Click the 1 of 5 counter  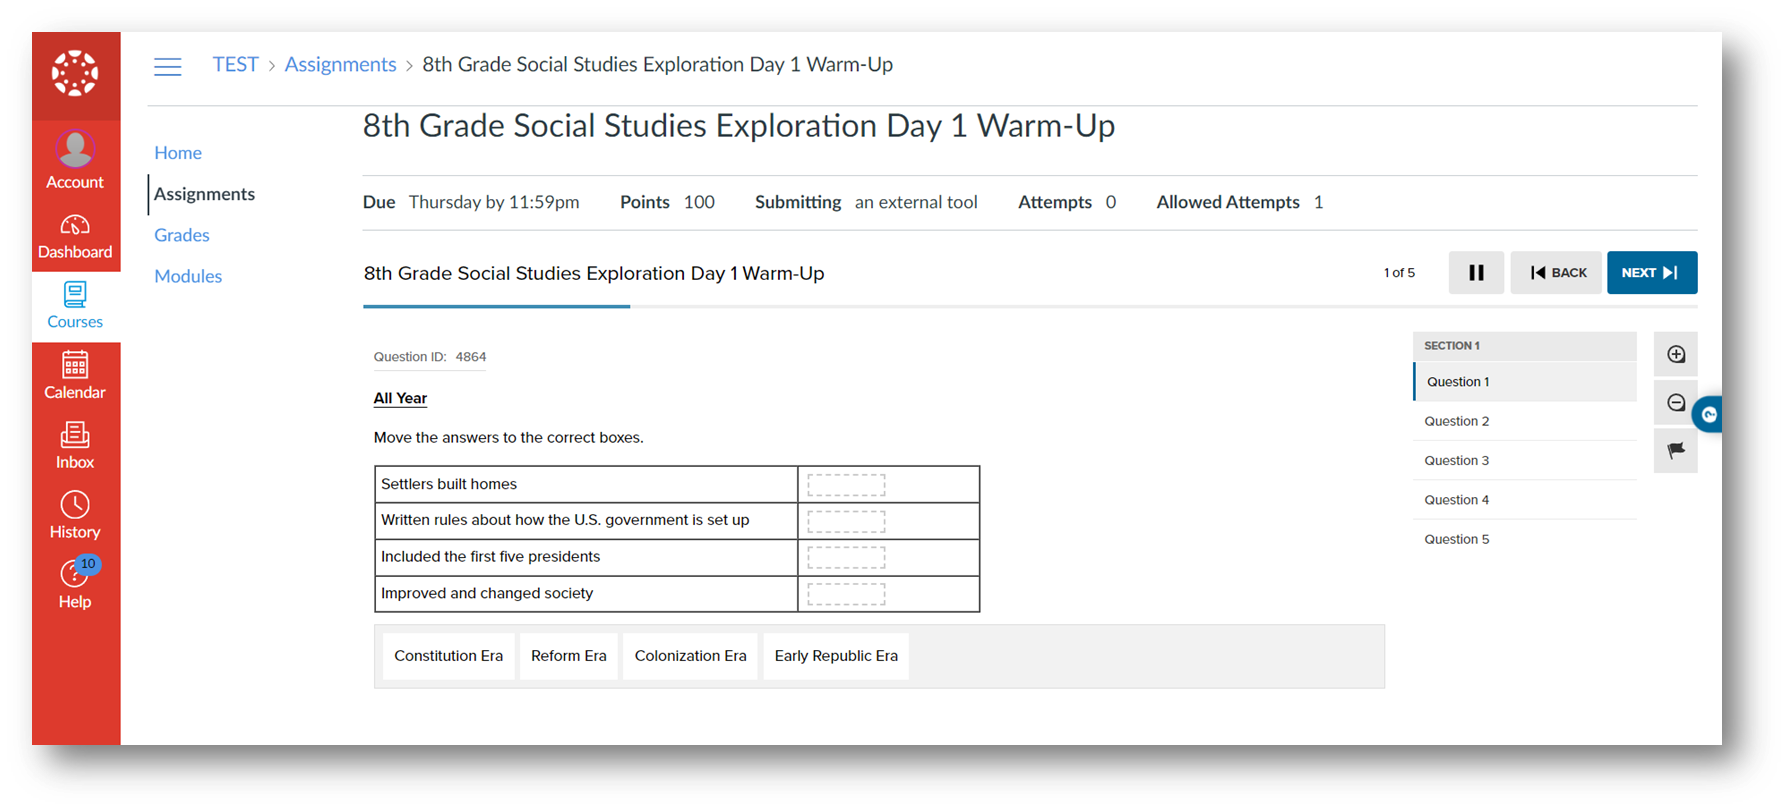point(1399,273)
